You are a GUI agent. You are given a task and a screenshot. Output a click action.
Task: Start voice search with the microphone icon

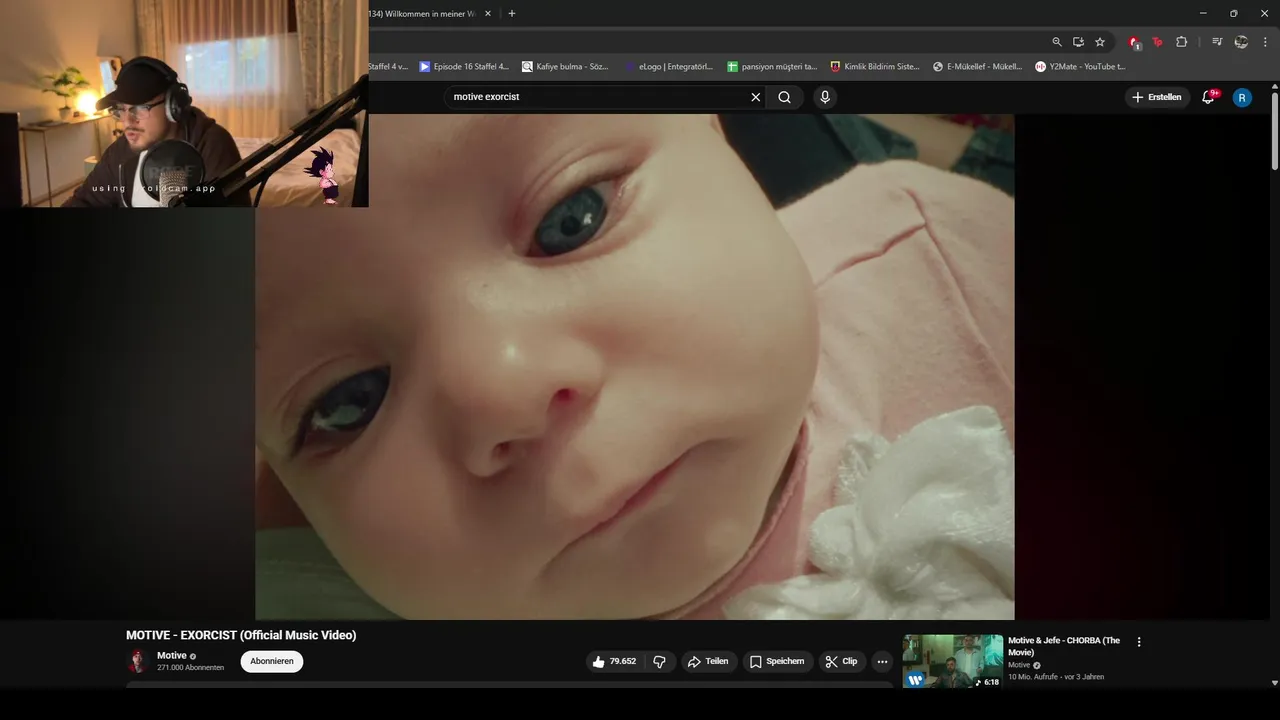(x=825, y=97)
